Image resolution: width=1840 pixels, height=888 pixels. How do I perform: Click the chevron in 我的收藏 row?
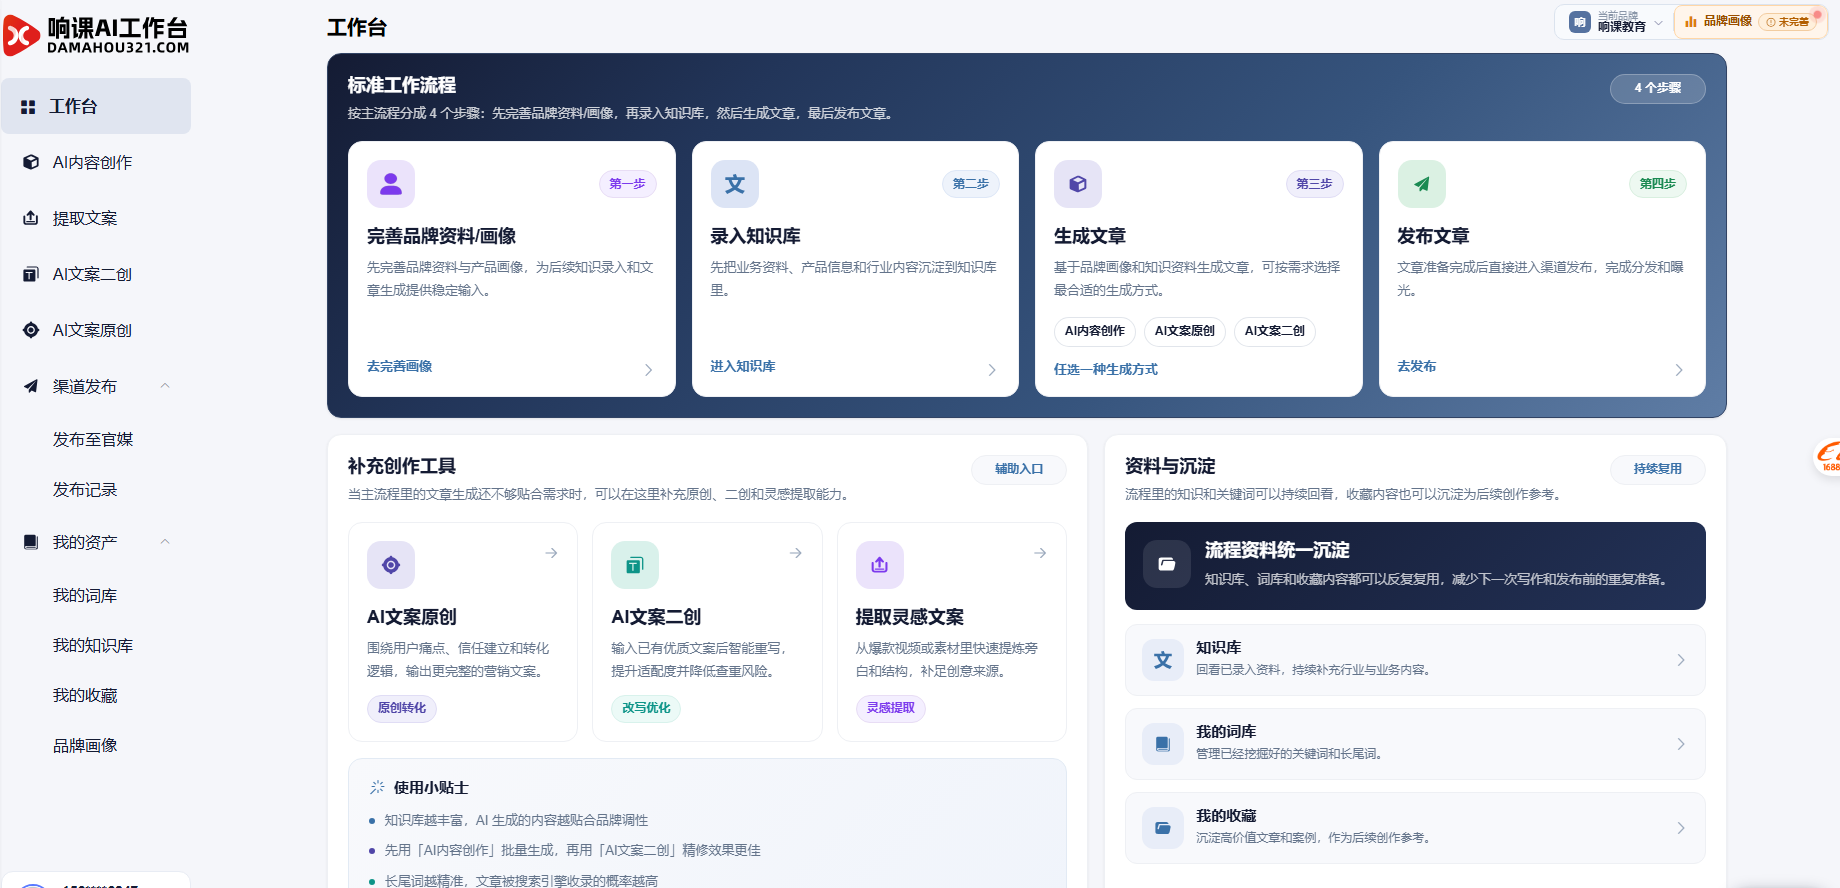[1681, 828]
